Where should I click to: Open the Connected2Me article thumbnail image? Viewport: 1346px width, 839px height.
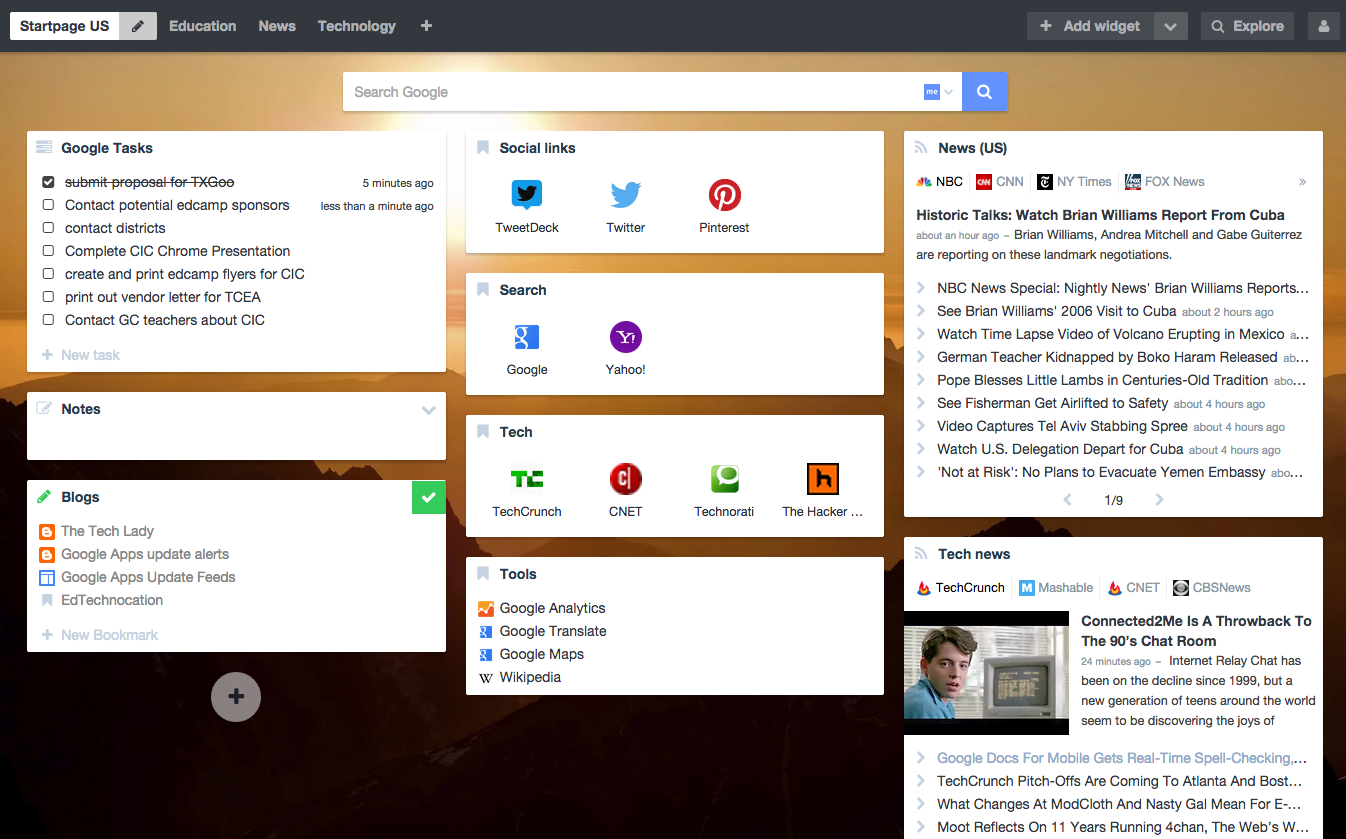point(986,673)
